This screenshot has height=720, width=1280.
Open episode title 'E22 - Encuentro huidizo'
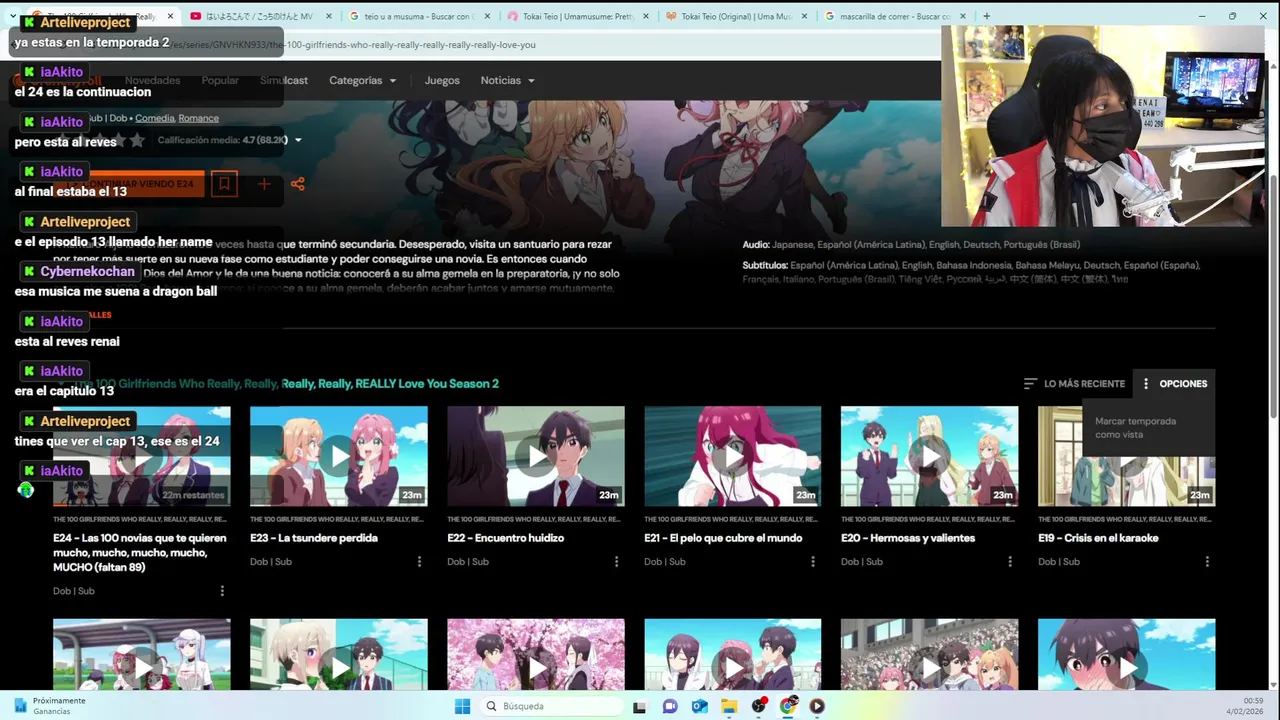pyautogui.click(x=506, y=538)
